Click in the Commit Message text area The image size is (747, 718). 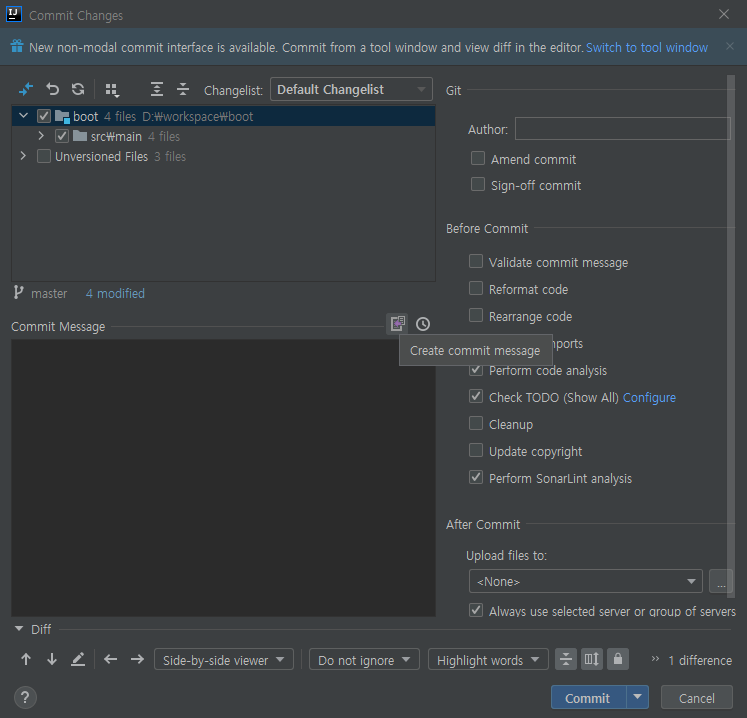pos(223,478)
